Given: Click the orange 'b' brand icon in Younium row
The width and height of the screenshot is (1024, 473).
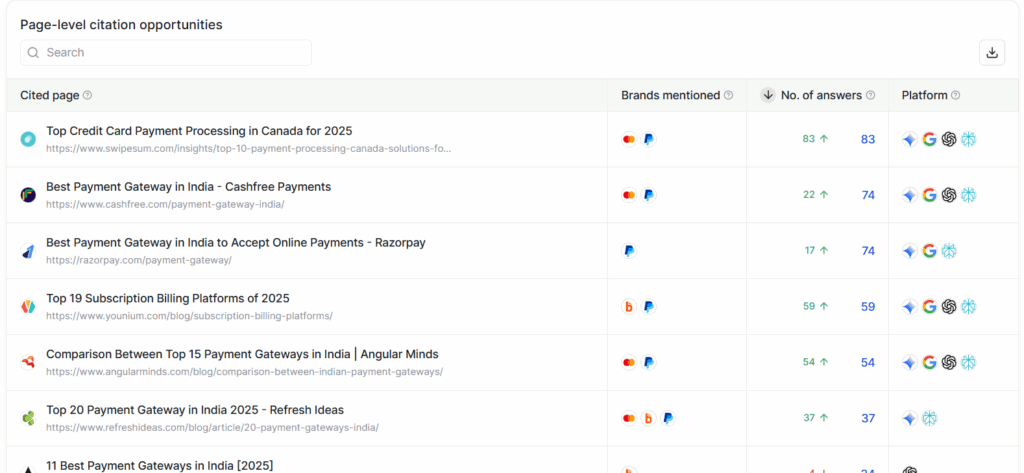Looking at the screenshot, I should [628, 307].
